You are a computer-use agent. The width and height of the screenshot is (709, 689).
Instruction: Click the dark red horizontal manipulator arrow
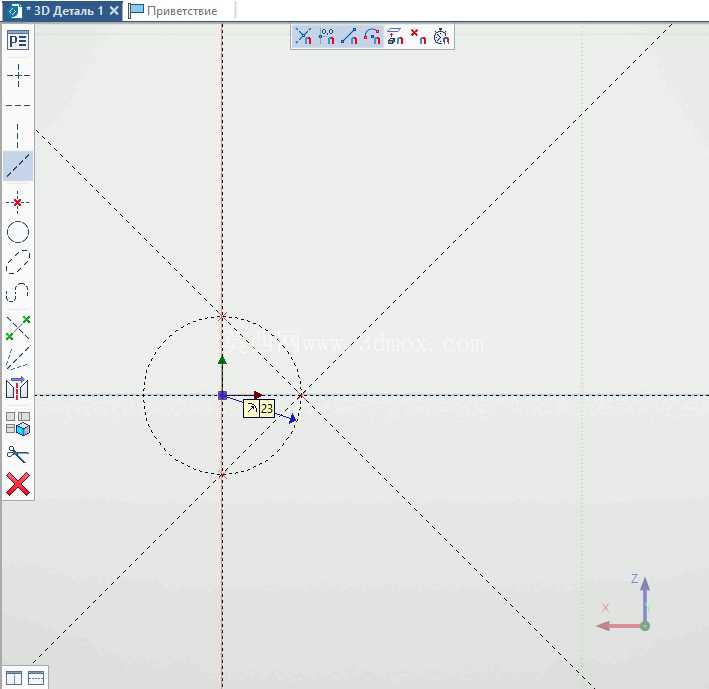click(259, 395)
